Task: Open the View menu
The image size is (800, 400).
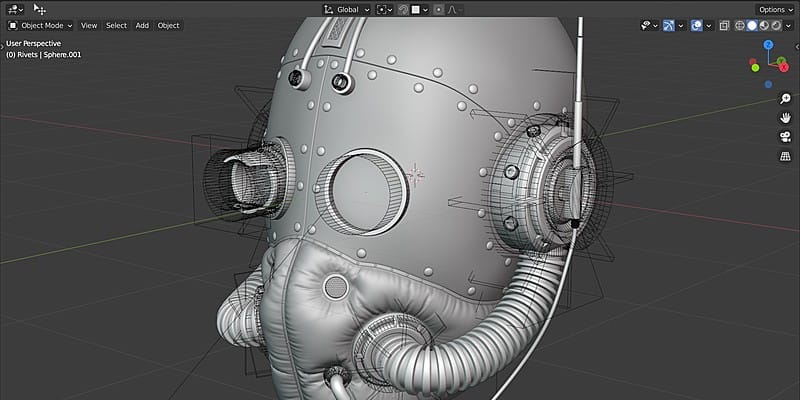Action: 89,26
